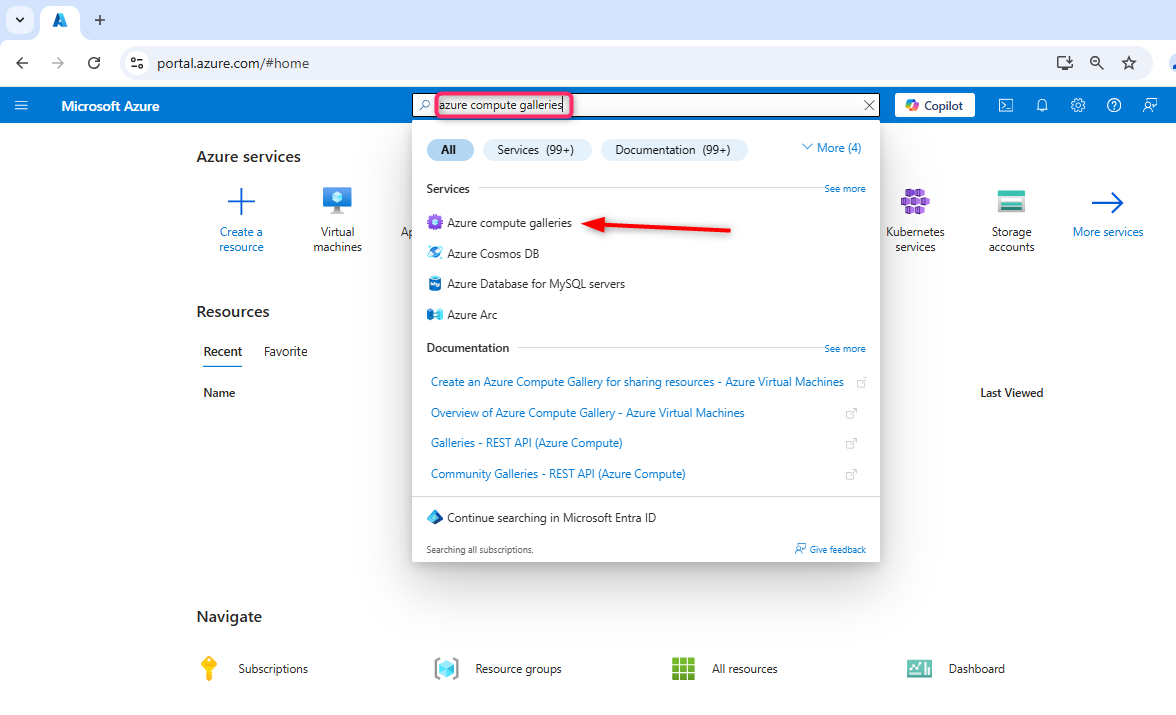Viewport: 1176px width, 715px height.
Task: Click the All resources navigate link
Action: tap(745, 668)
